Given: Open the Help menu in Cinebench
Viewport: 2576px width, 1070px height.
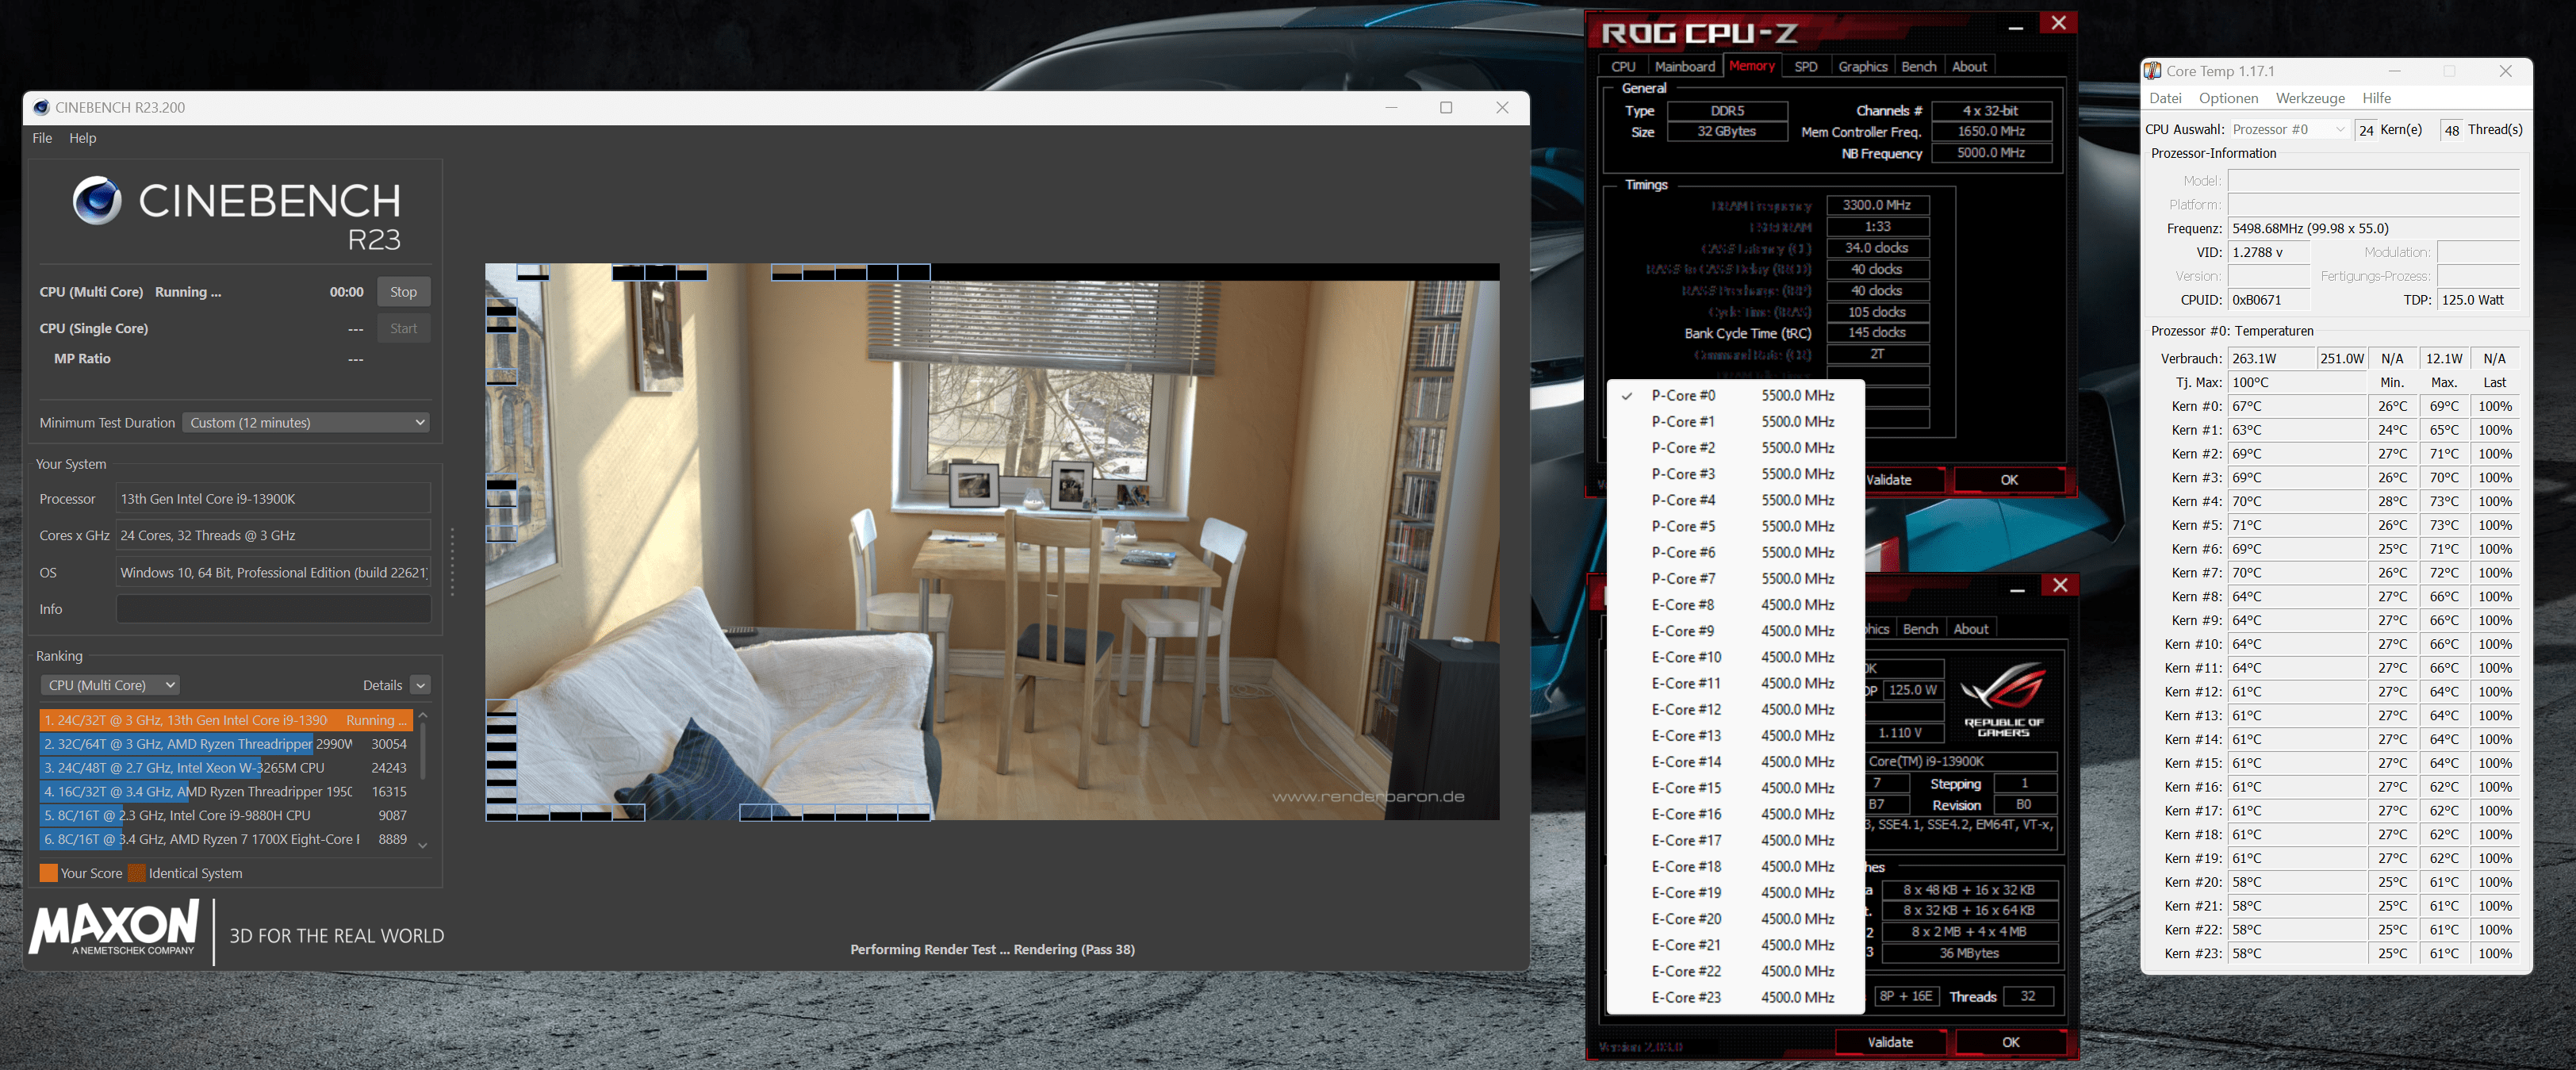Looking at the screenshot, I should coord(83,138).
